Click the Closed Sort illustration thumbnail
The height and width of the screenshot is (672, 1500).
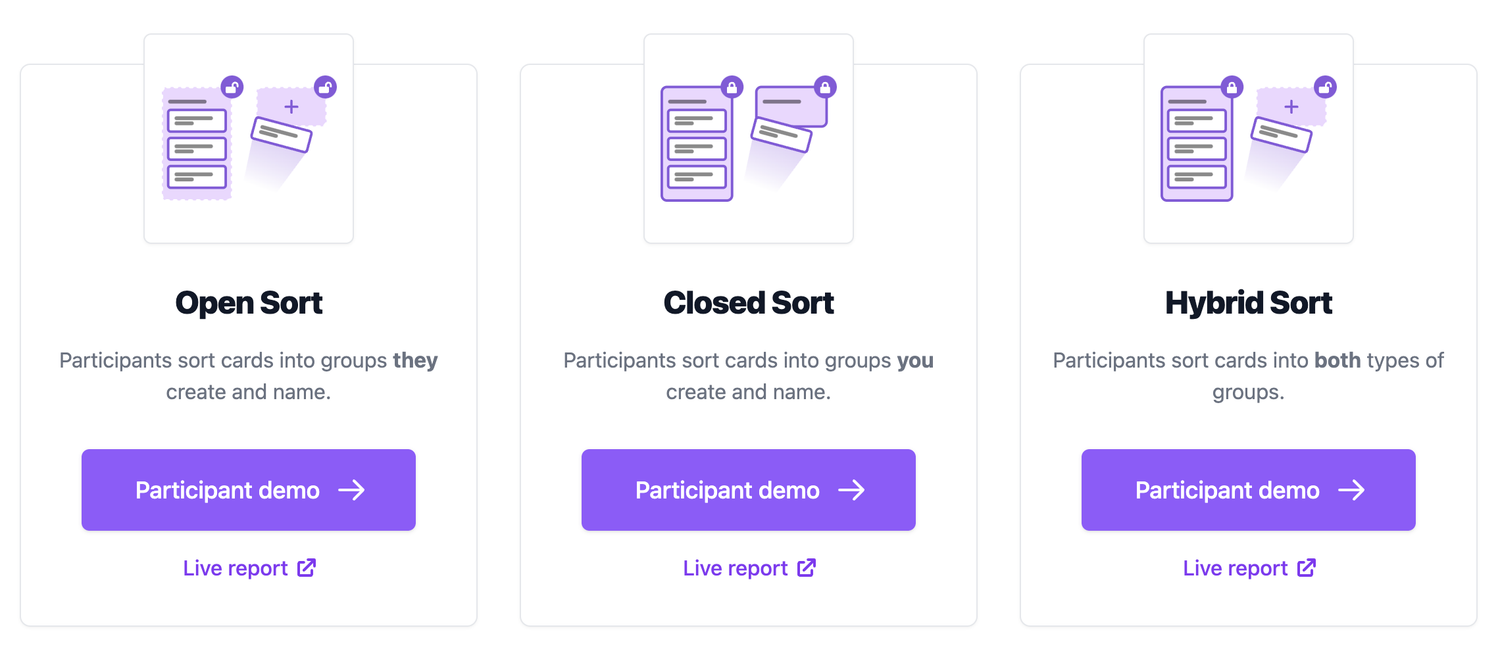pyautogui.click(x=748, y=138)
